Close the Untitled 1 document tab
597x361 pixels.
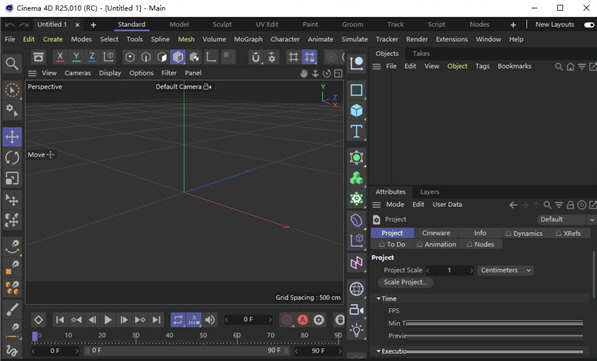(77, 25)
